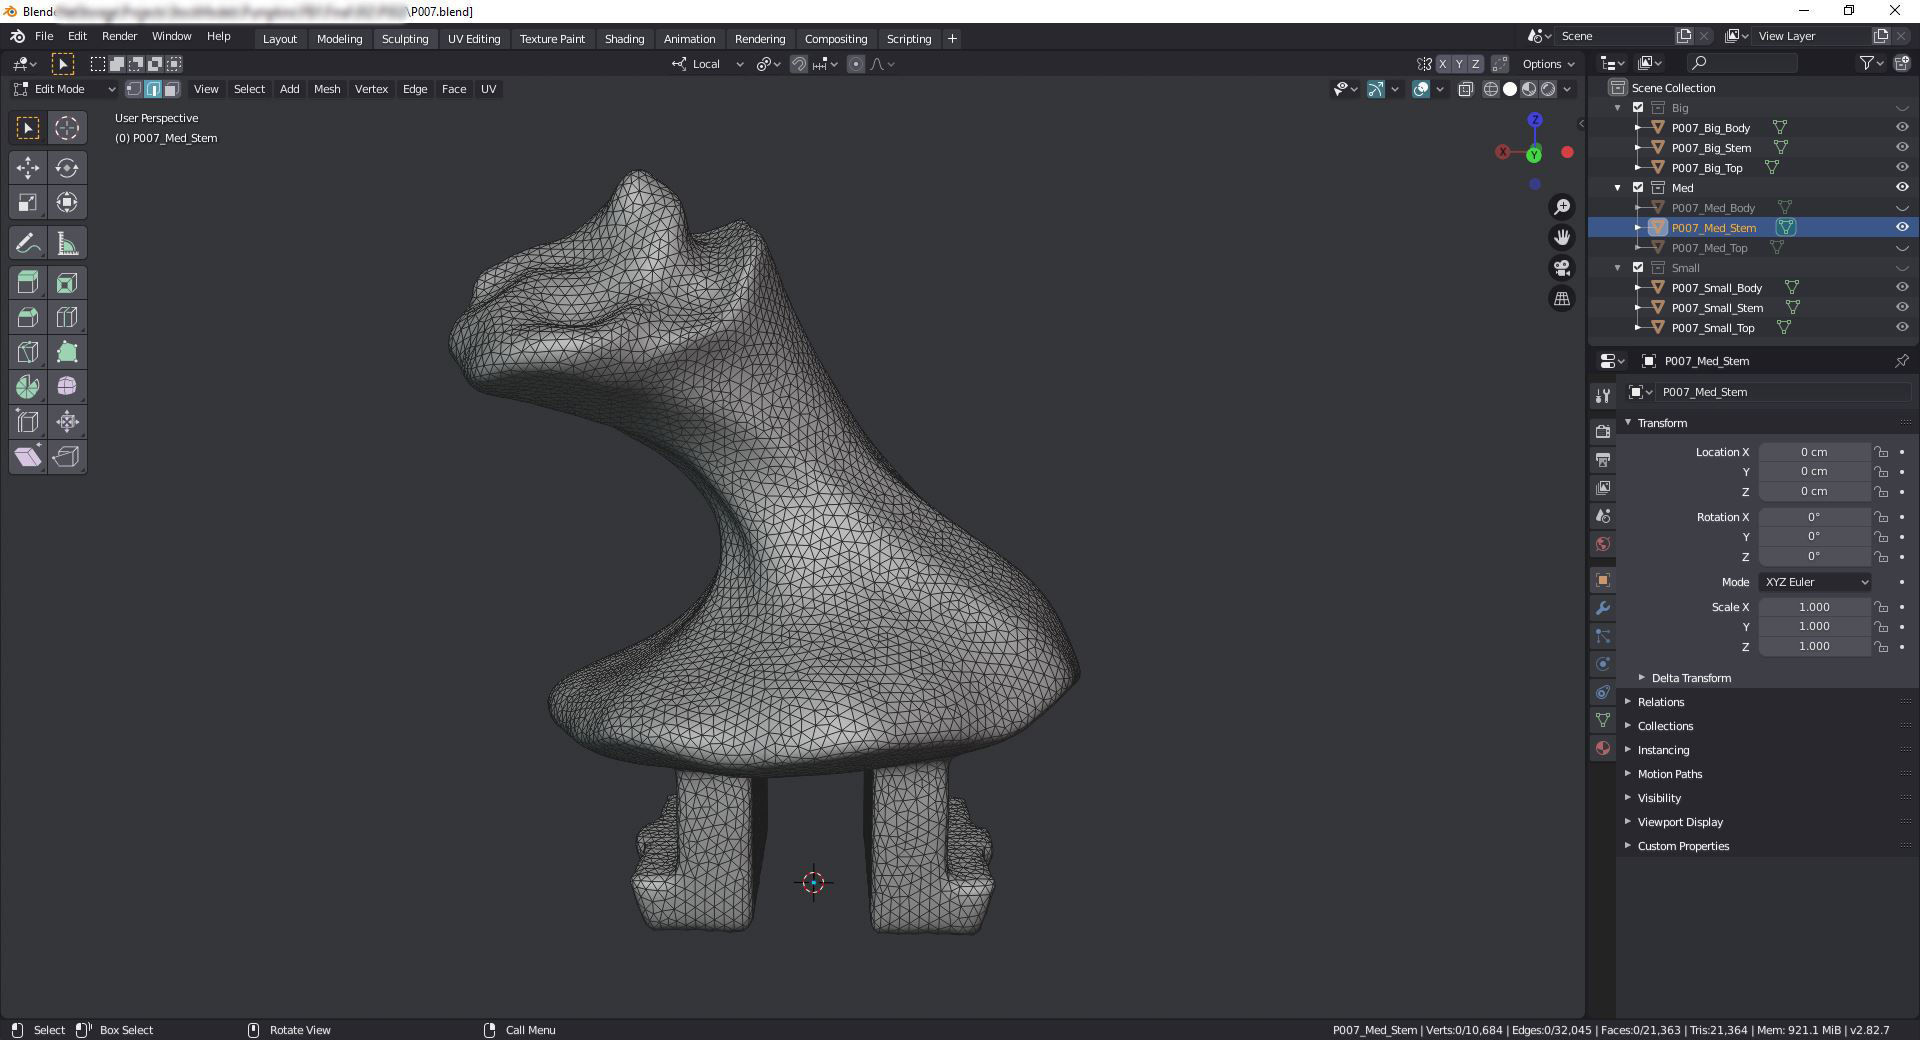Screen dimensions: 1920x1040
Task: Activate the Extrude Region tool
Action: tap(28, 284)
